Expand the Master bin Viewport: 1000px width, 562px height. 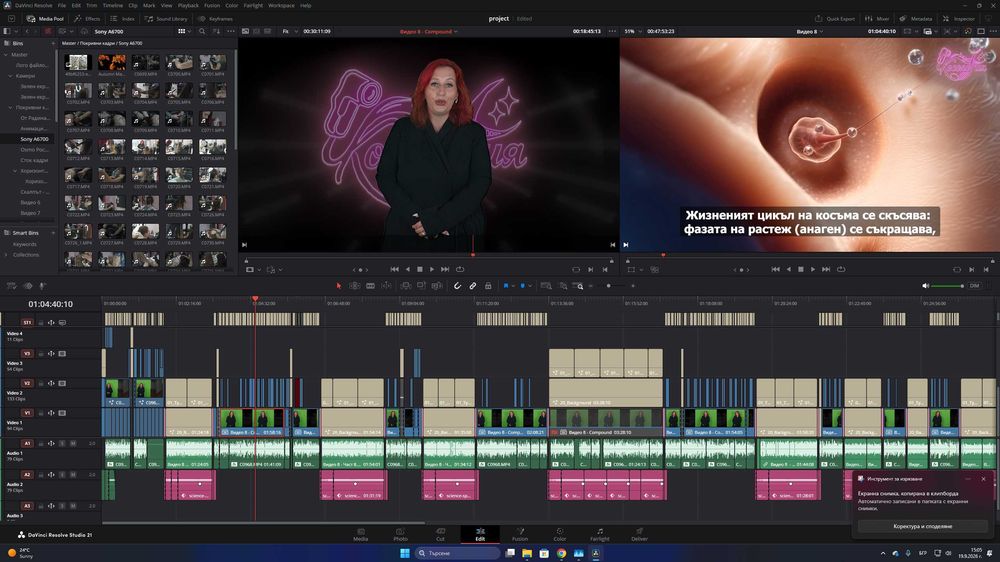click(x=6, y=54)
